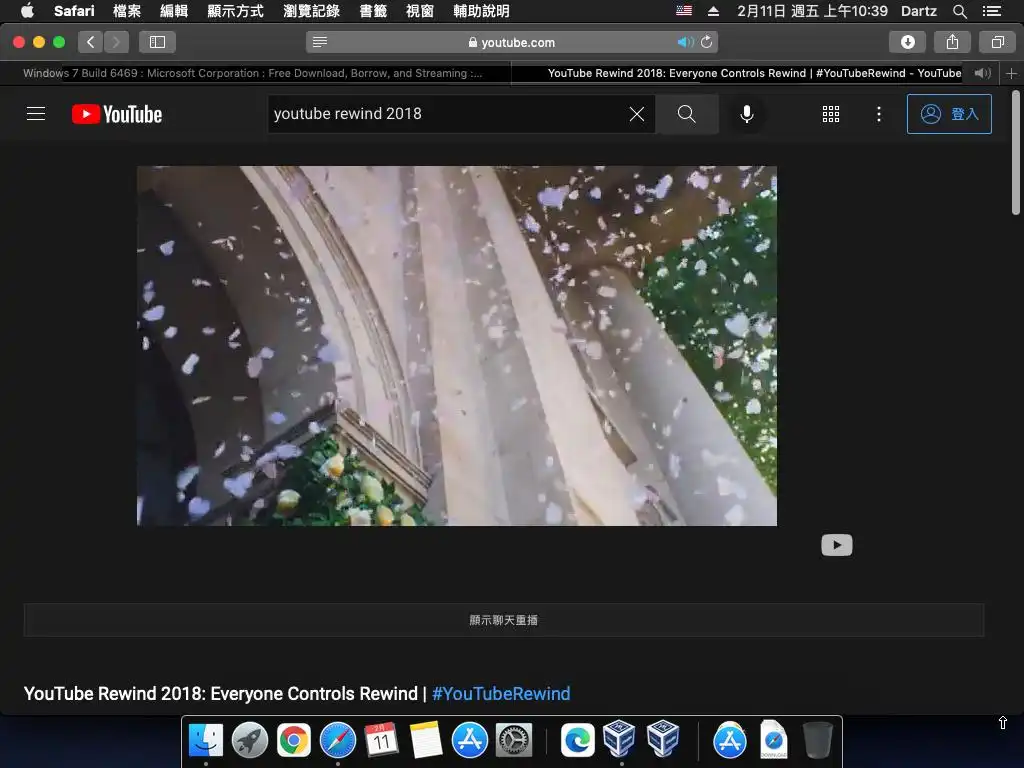Image resolution: width=1024 pixels, height=768 pixels.
Task: Open the #YouTubeRewind hashtag link
Action: (x=501, y=694)
